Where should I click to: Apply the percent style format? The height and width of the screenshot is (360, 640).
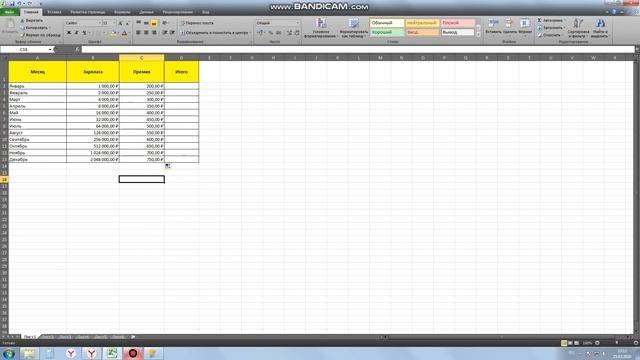(x=271, y=32)
